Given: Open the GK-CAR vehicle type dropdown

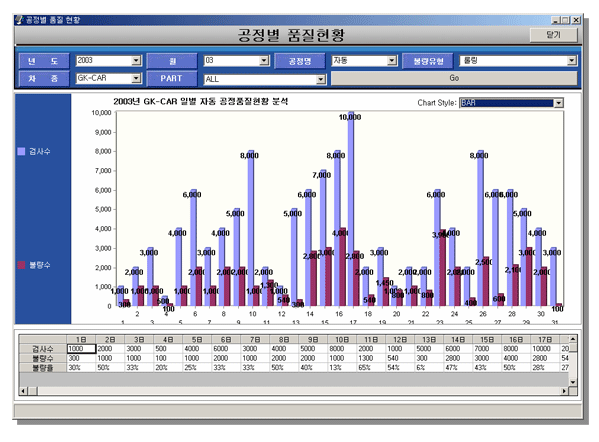Looking at the screenshot, I should coord(136,78).
